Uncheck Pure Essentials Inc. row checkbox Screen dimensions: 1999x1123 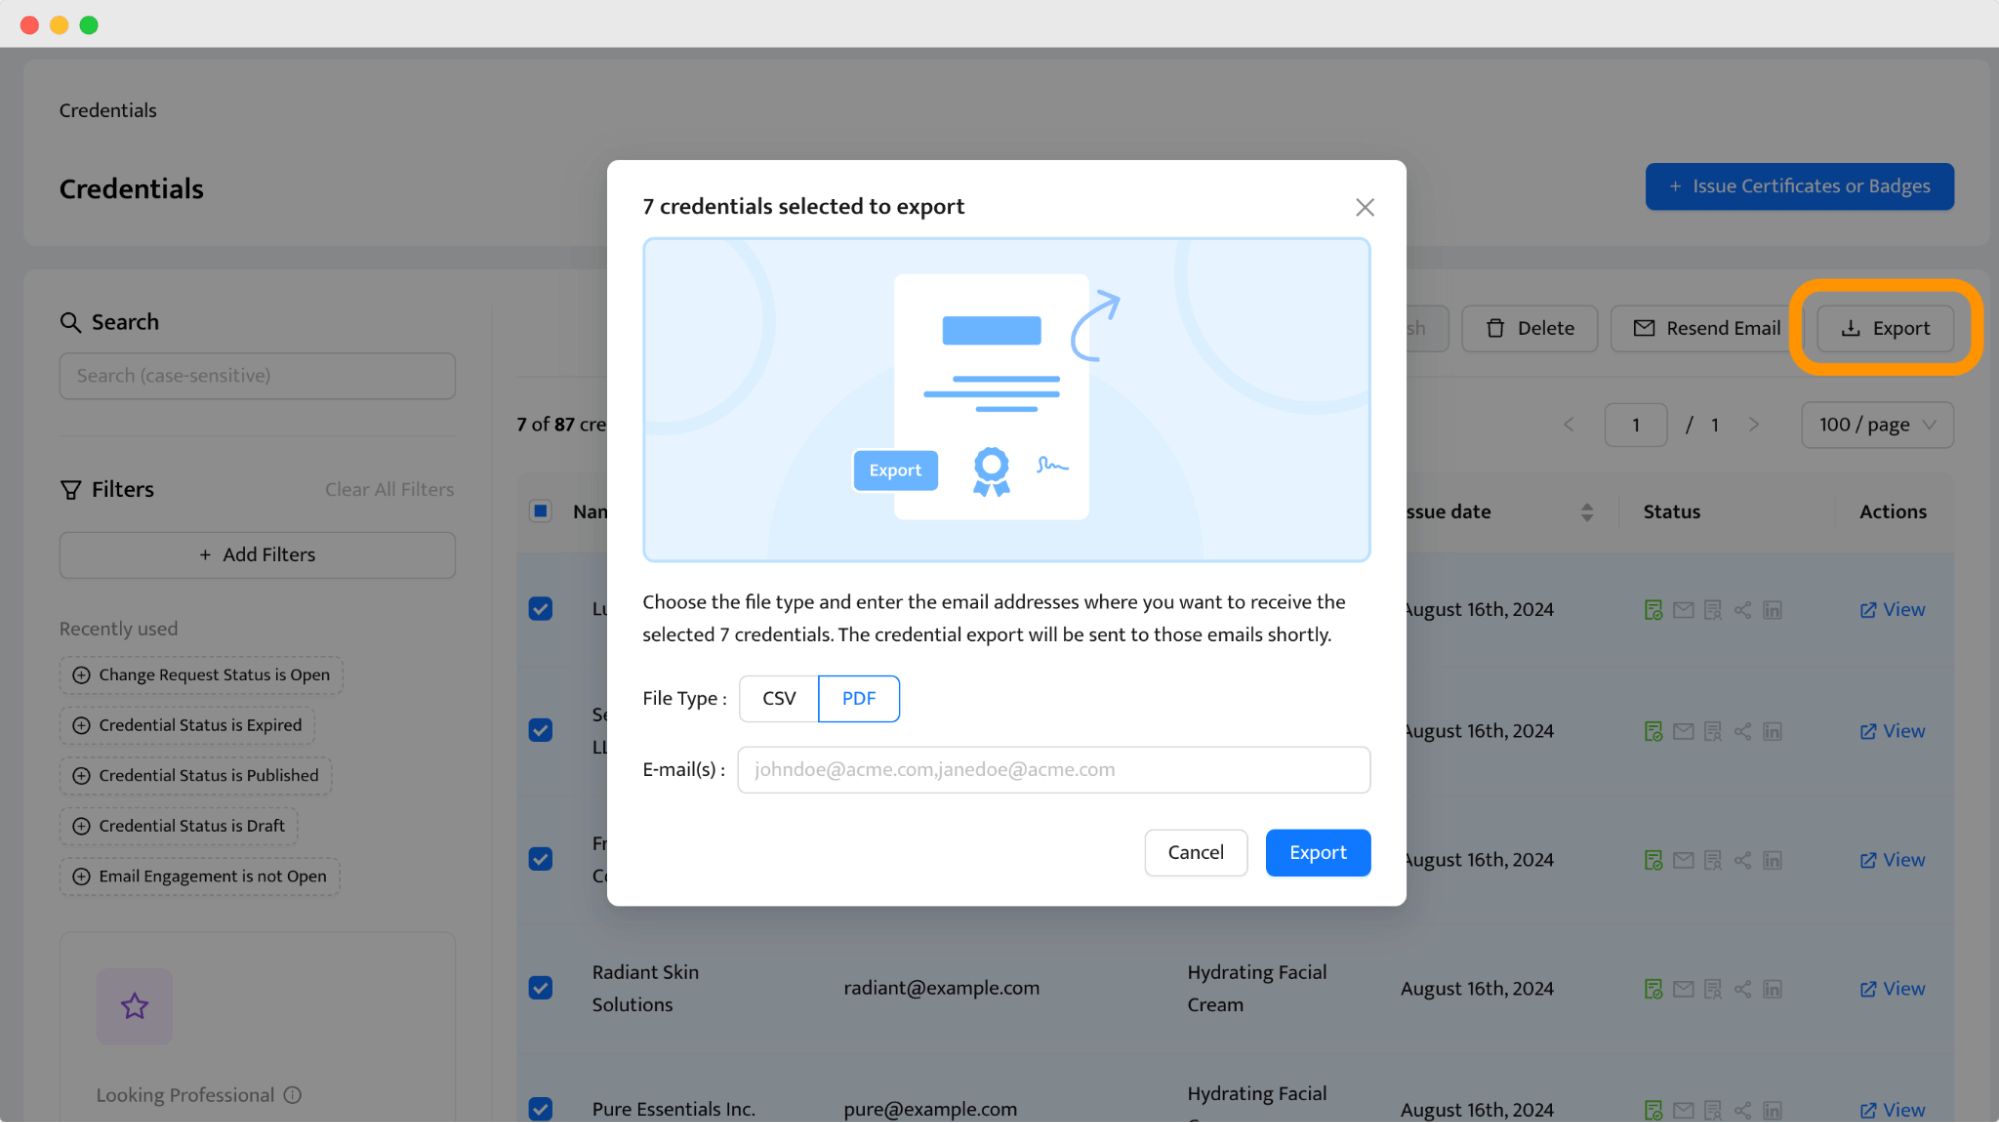540,1109
